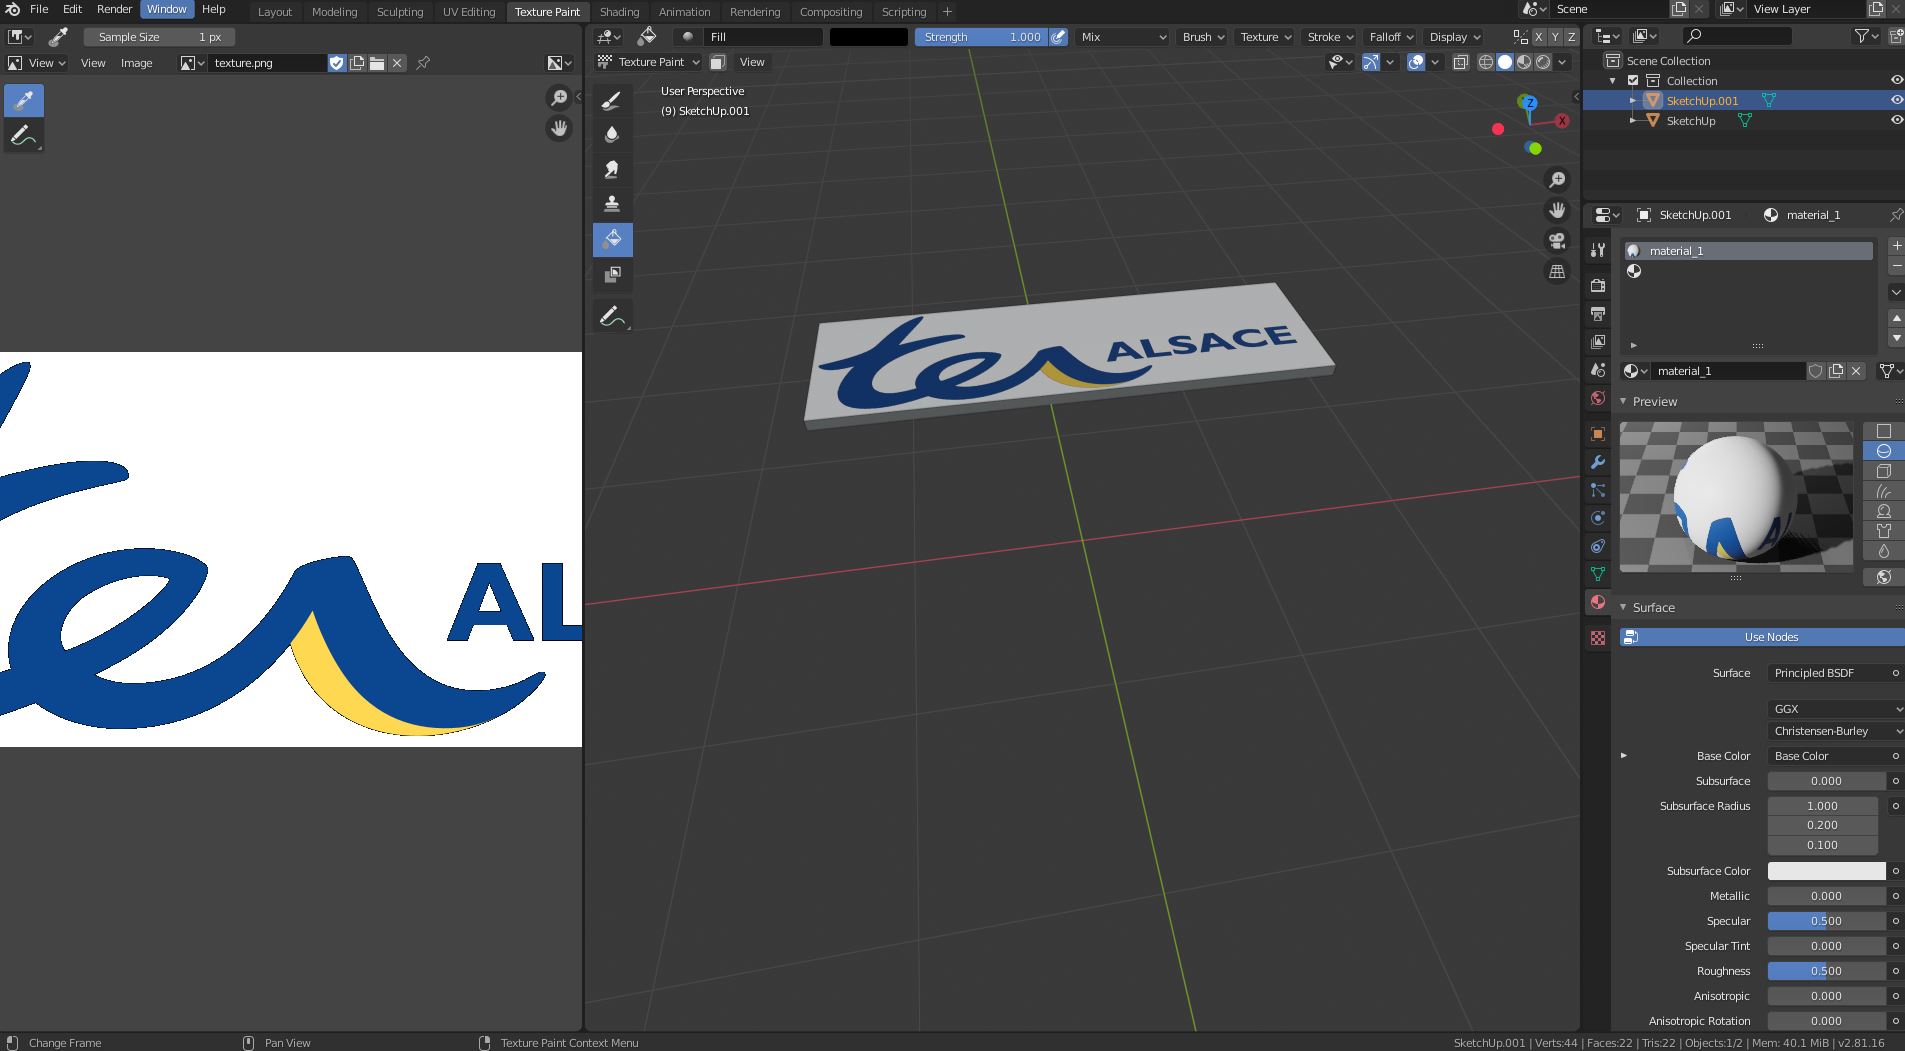The height and width of the screenshot is (1051, 1905).
Task: Toggle the Collection checkbox in outliner
Action: (x=1633, y=80)
